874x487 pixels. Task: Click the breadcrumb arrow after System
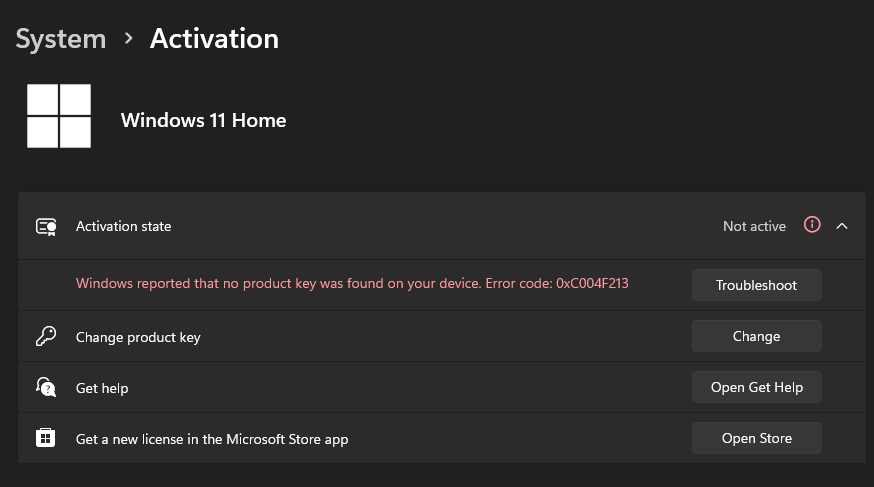point(129,38)
